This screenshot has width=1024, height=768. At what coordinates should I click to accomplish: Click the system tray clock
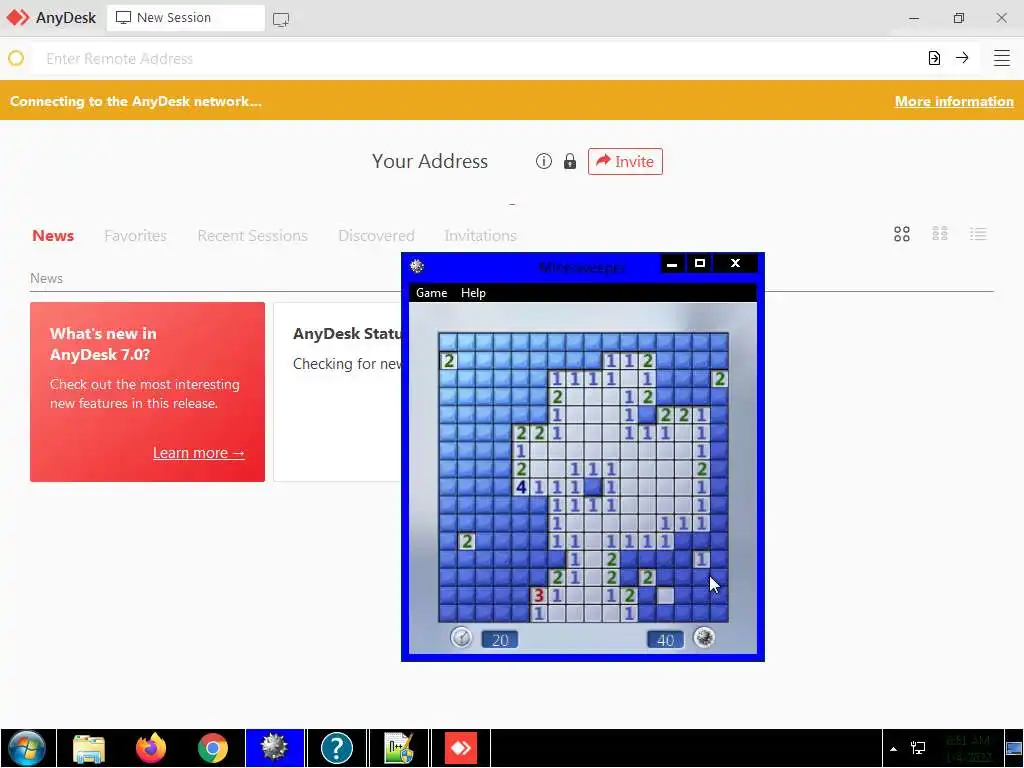(968, 748)
